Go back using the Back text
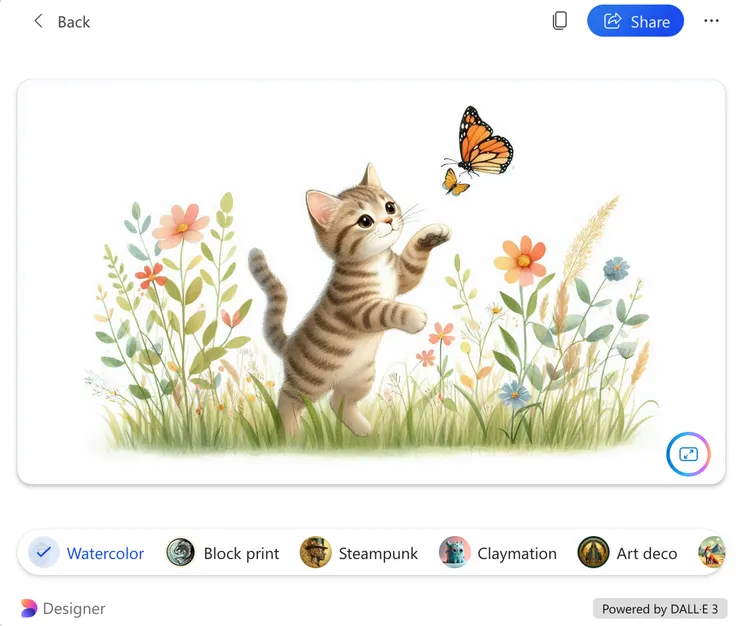Screen dimensions: 740x626 click(74, 22)
